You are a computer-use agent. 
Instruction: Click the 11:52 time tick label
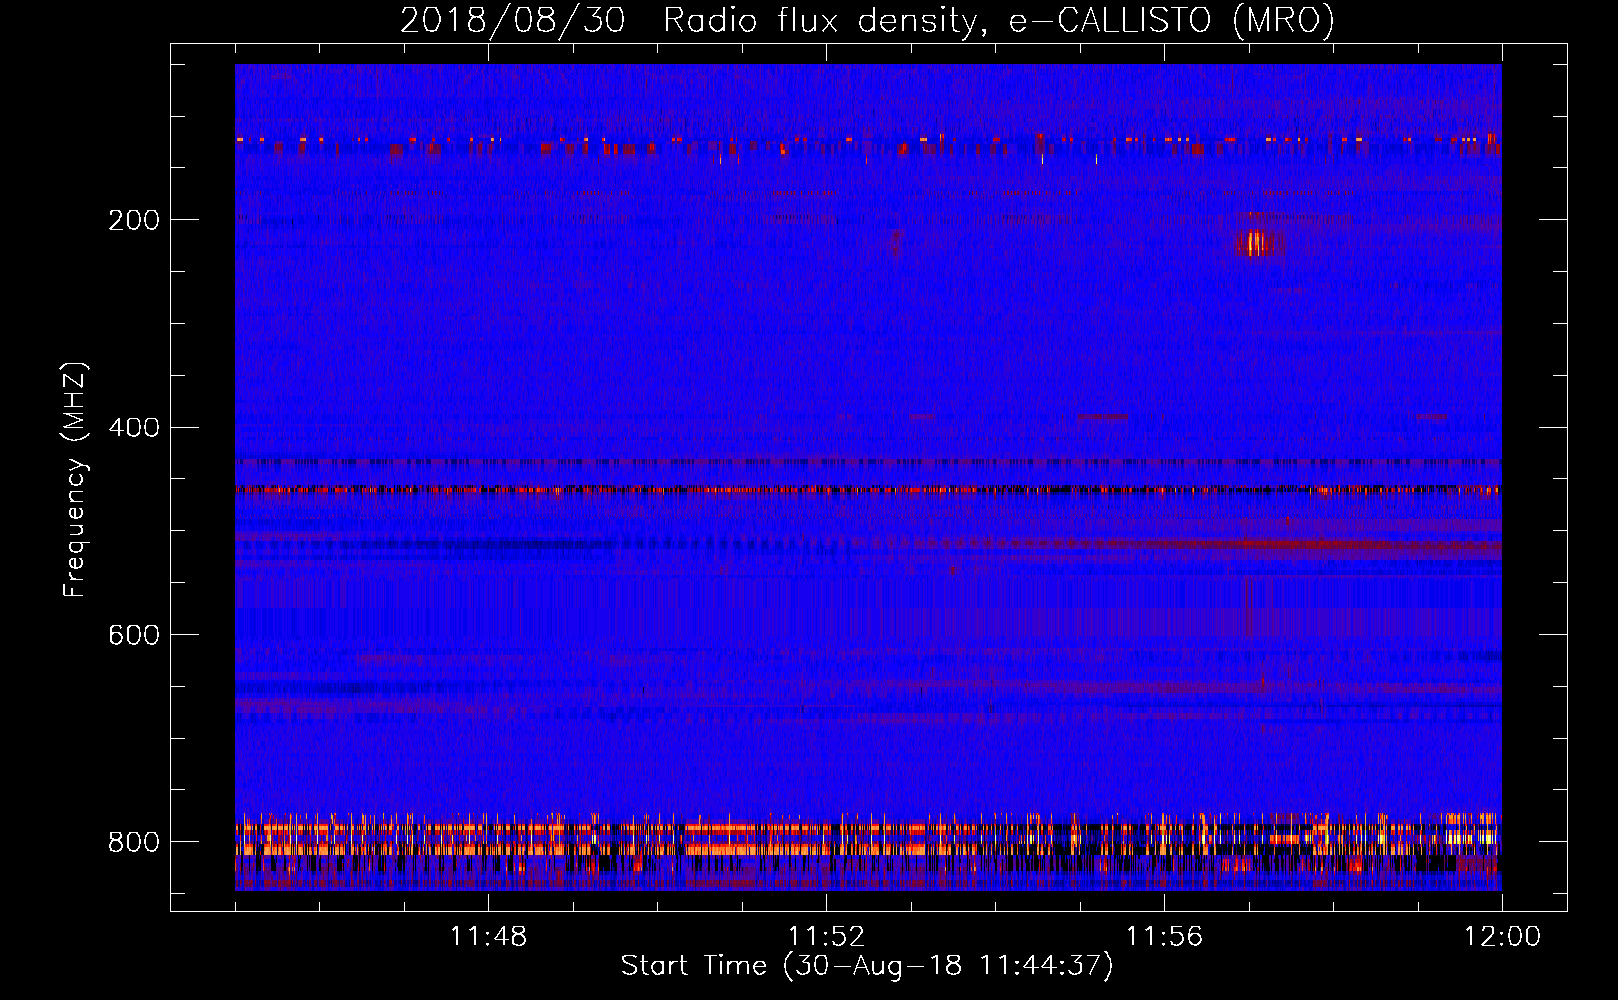click(826, 937)
